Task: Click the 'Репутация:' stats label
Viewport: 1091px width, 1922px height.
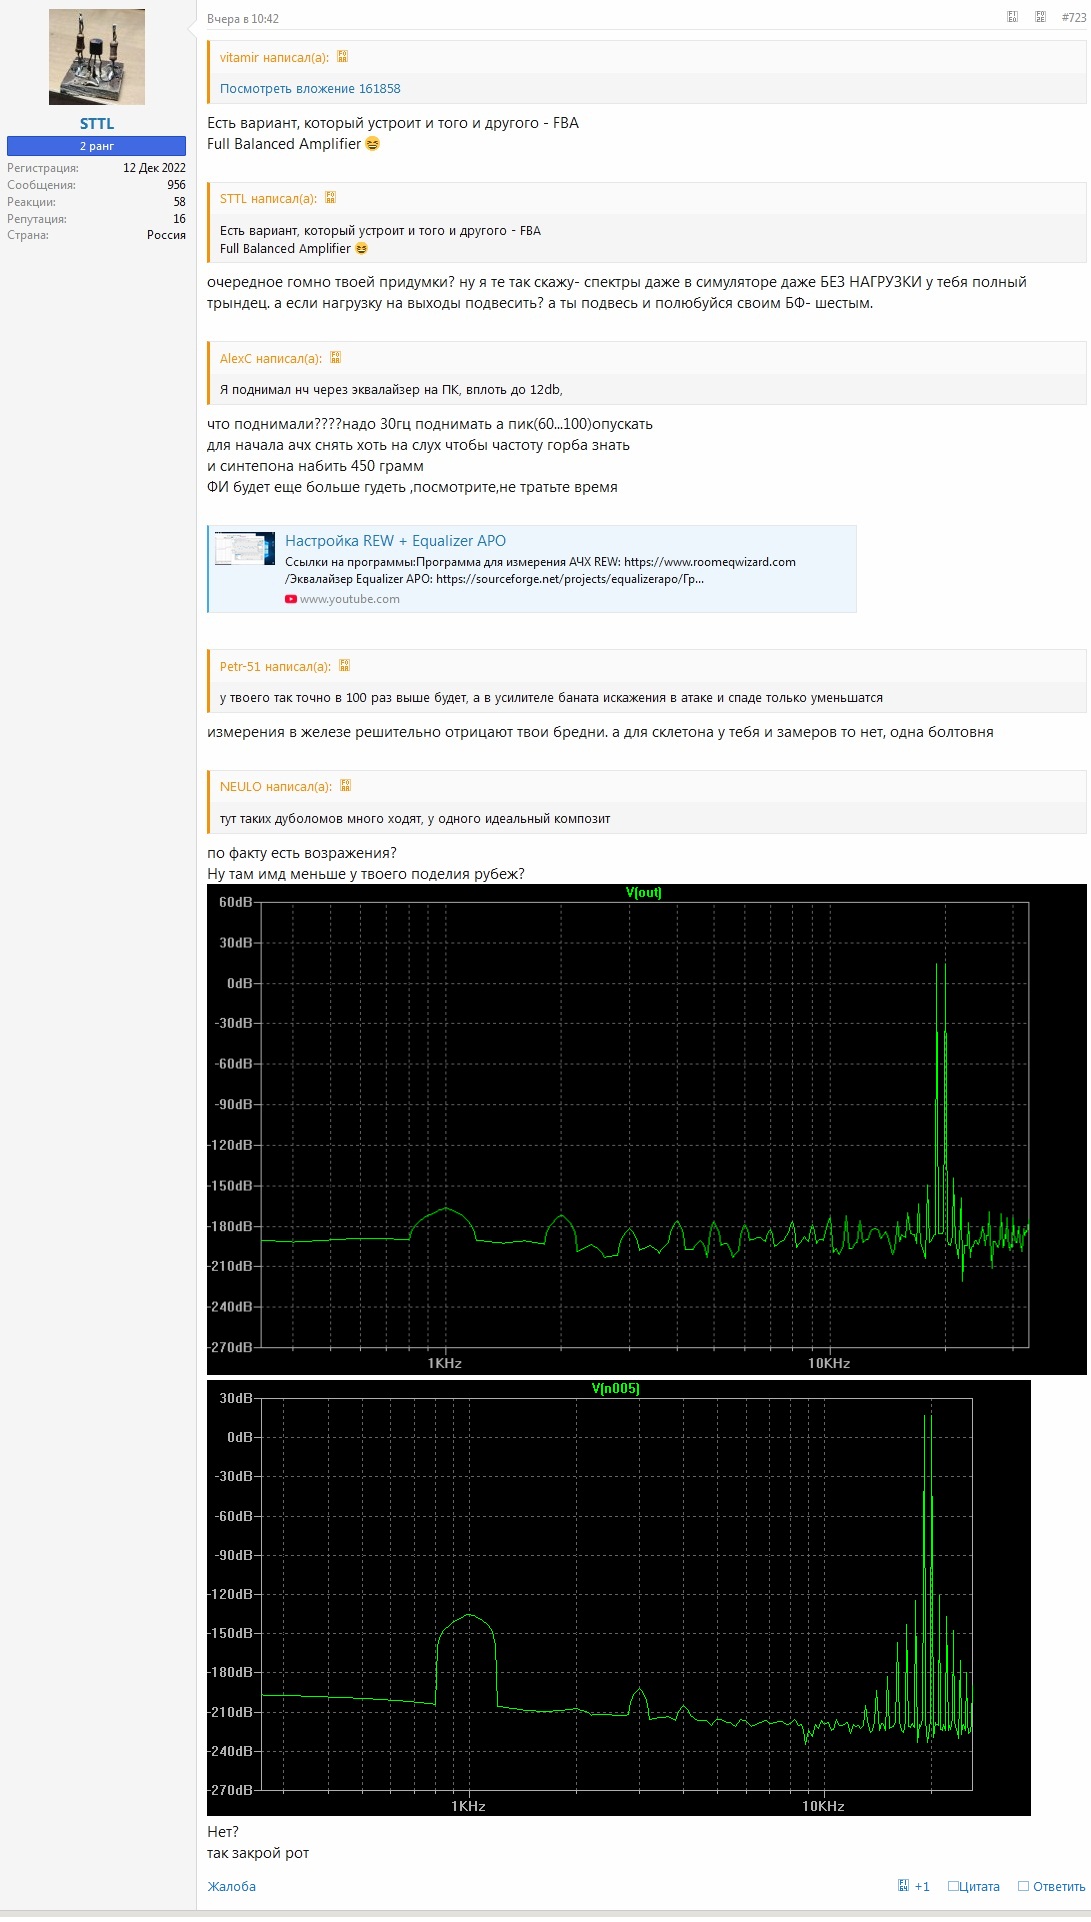Action: pos(37,219)
